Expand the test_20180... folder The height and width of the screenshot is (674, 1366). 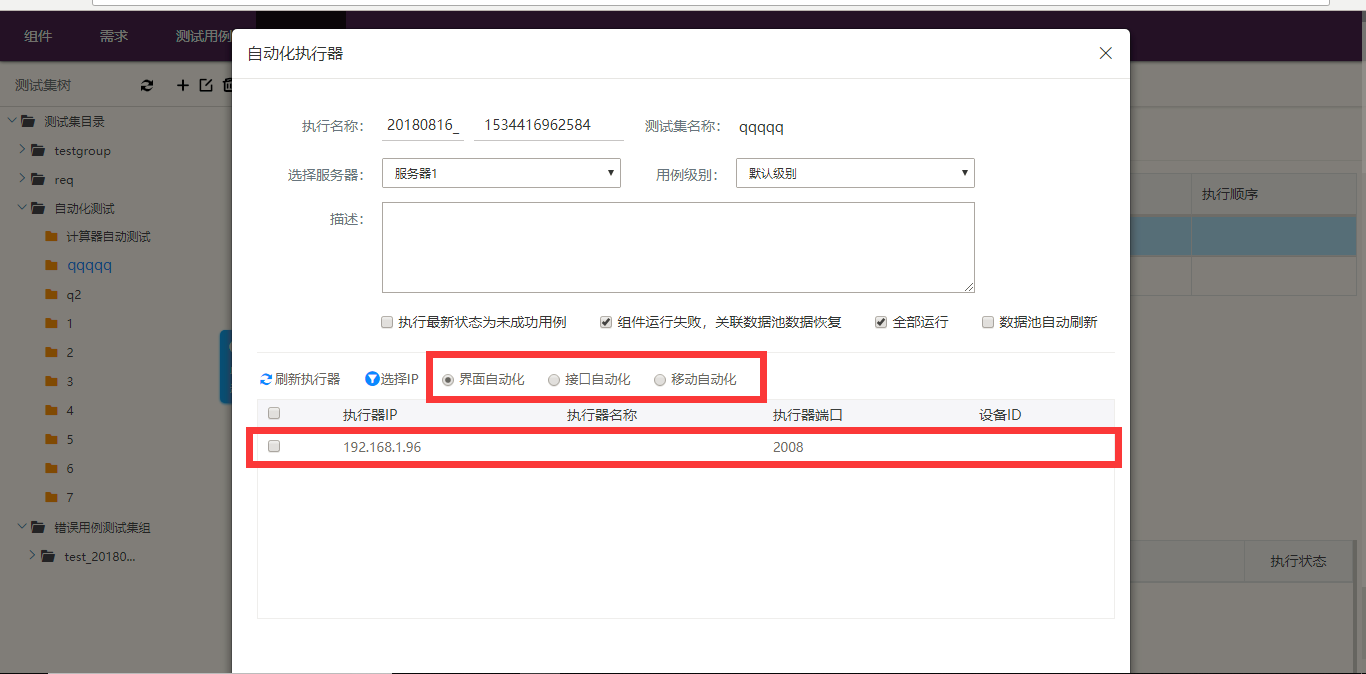click(32, 555)
